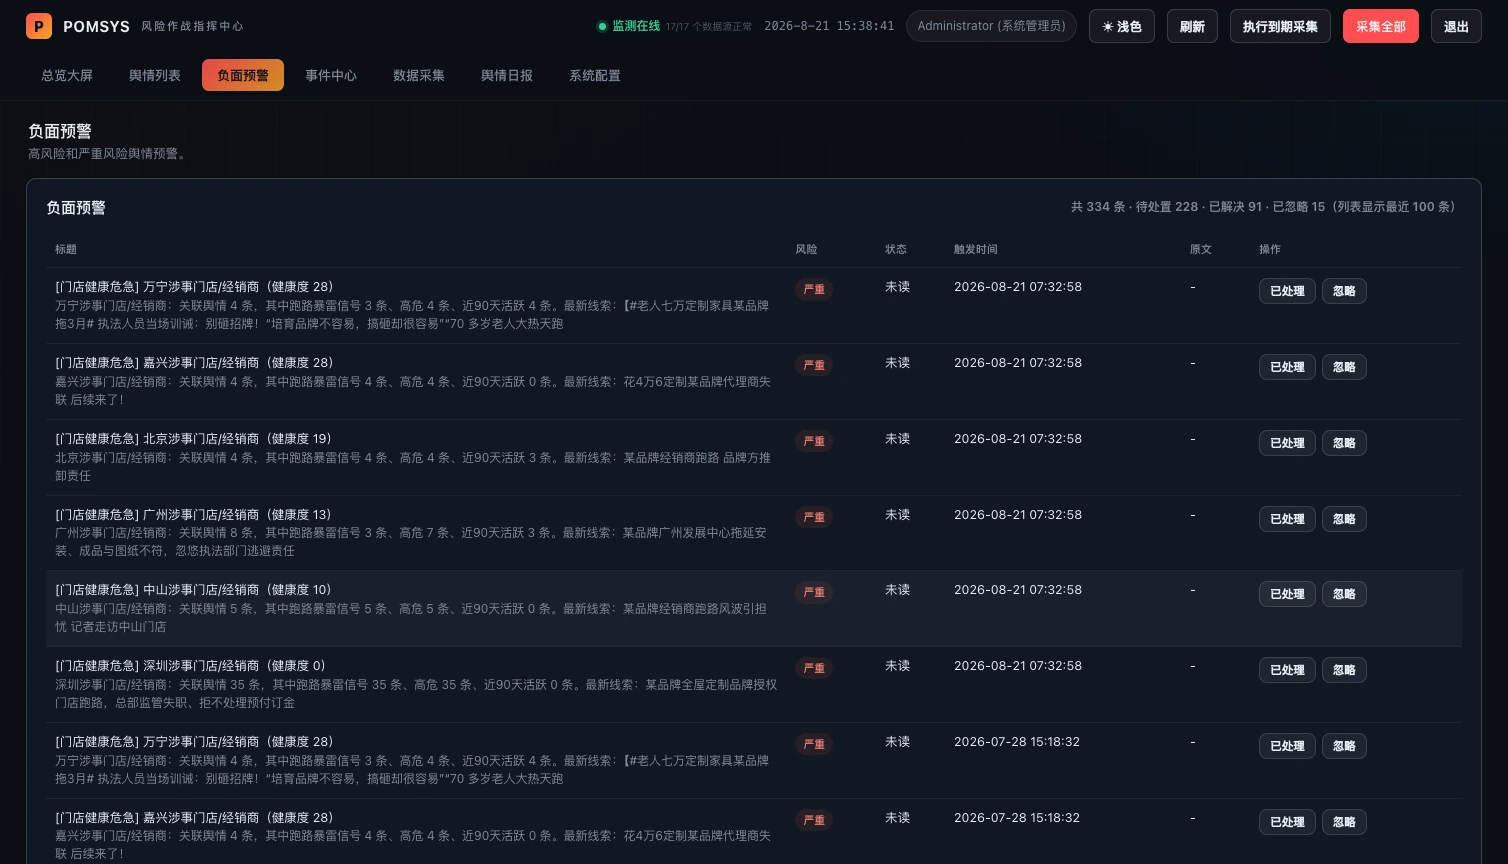Ignore the 中山 health 10 alert
The image size is (1508, 864).
pyautogui.click(x=1344, y=594)
